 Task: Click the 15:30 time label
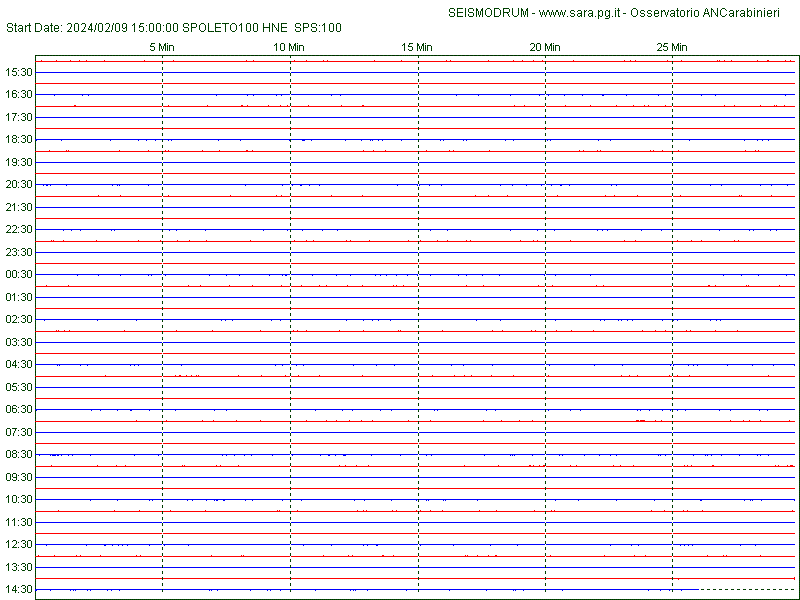tap(19, 72)
